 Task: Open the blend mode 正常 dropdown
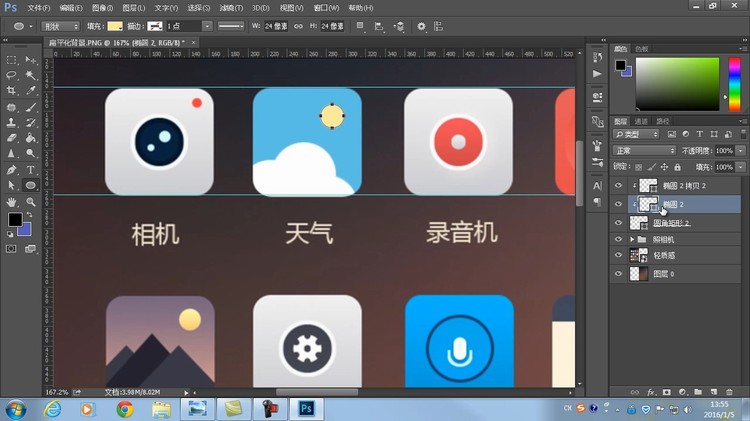(644, 151)
